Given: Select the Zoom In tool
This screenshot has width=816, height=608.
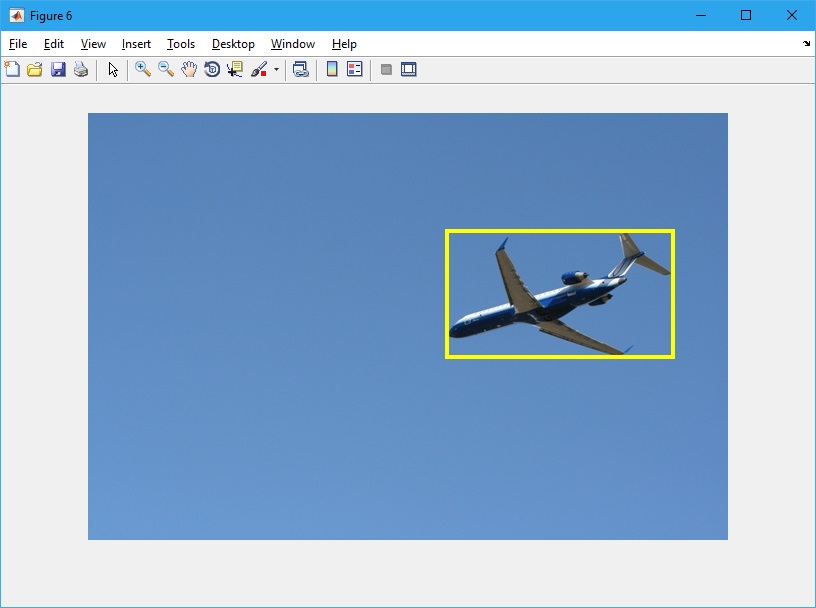Looking at the screenshot, I should point(143,69).
